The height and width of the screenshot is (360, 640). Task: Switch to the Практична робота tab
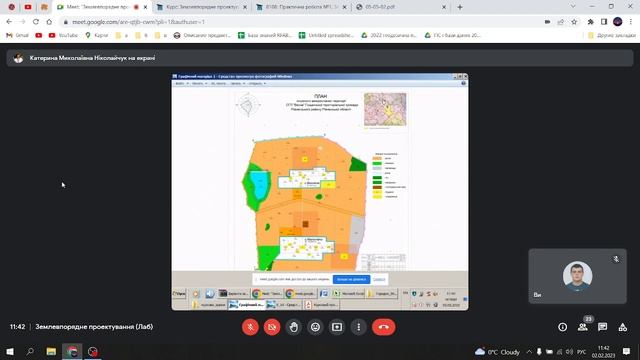tap(300, 7)
